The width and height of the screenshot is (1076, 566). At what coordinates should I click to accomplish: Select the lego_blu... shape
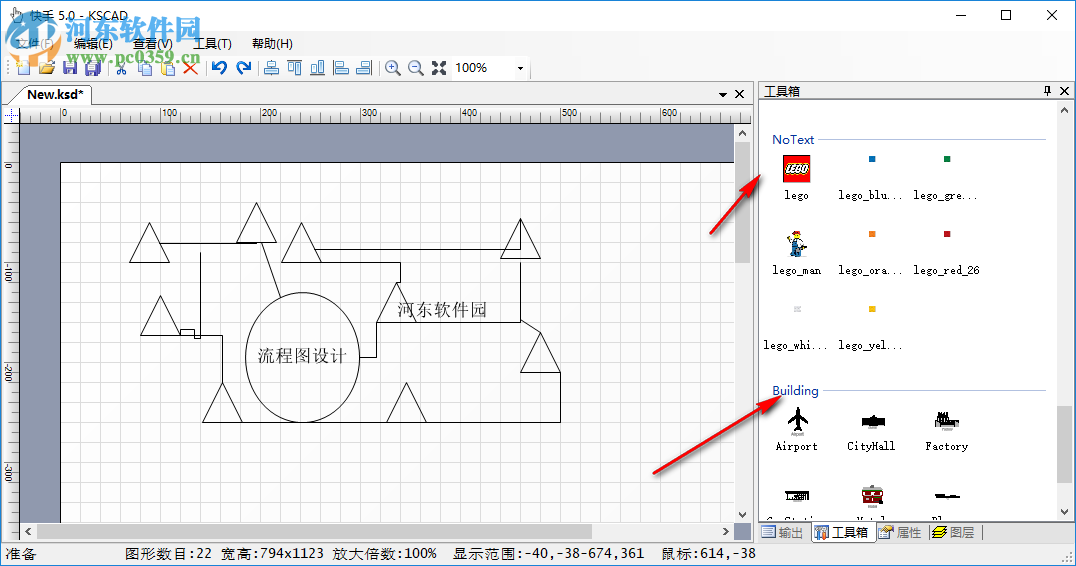pyautogui.click(x=871, y=177)
